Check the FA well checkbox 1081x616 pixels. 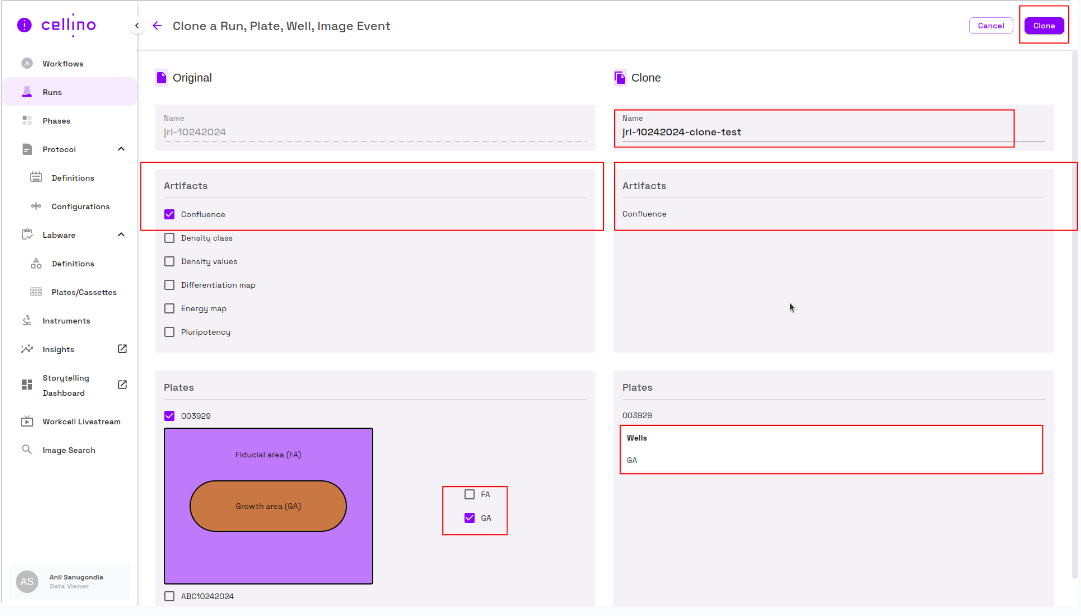(470, 494)
